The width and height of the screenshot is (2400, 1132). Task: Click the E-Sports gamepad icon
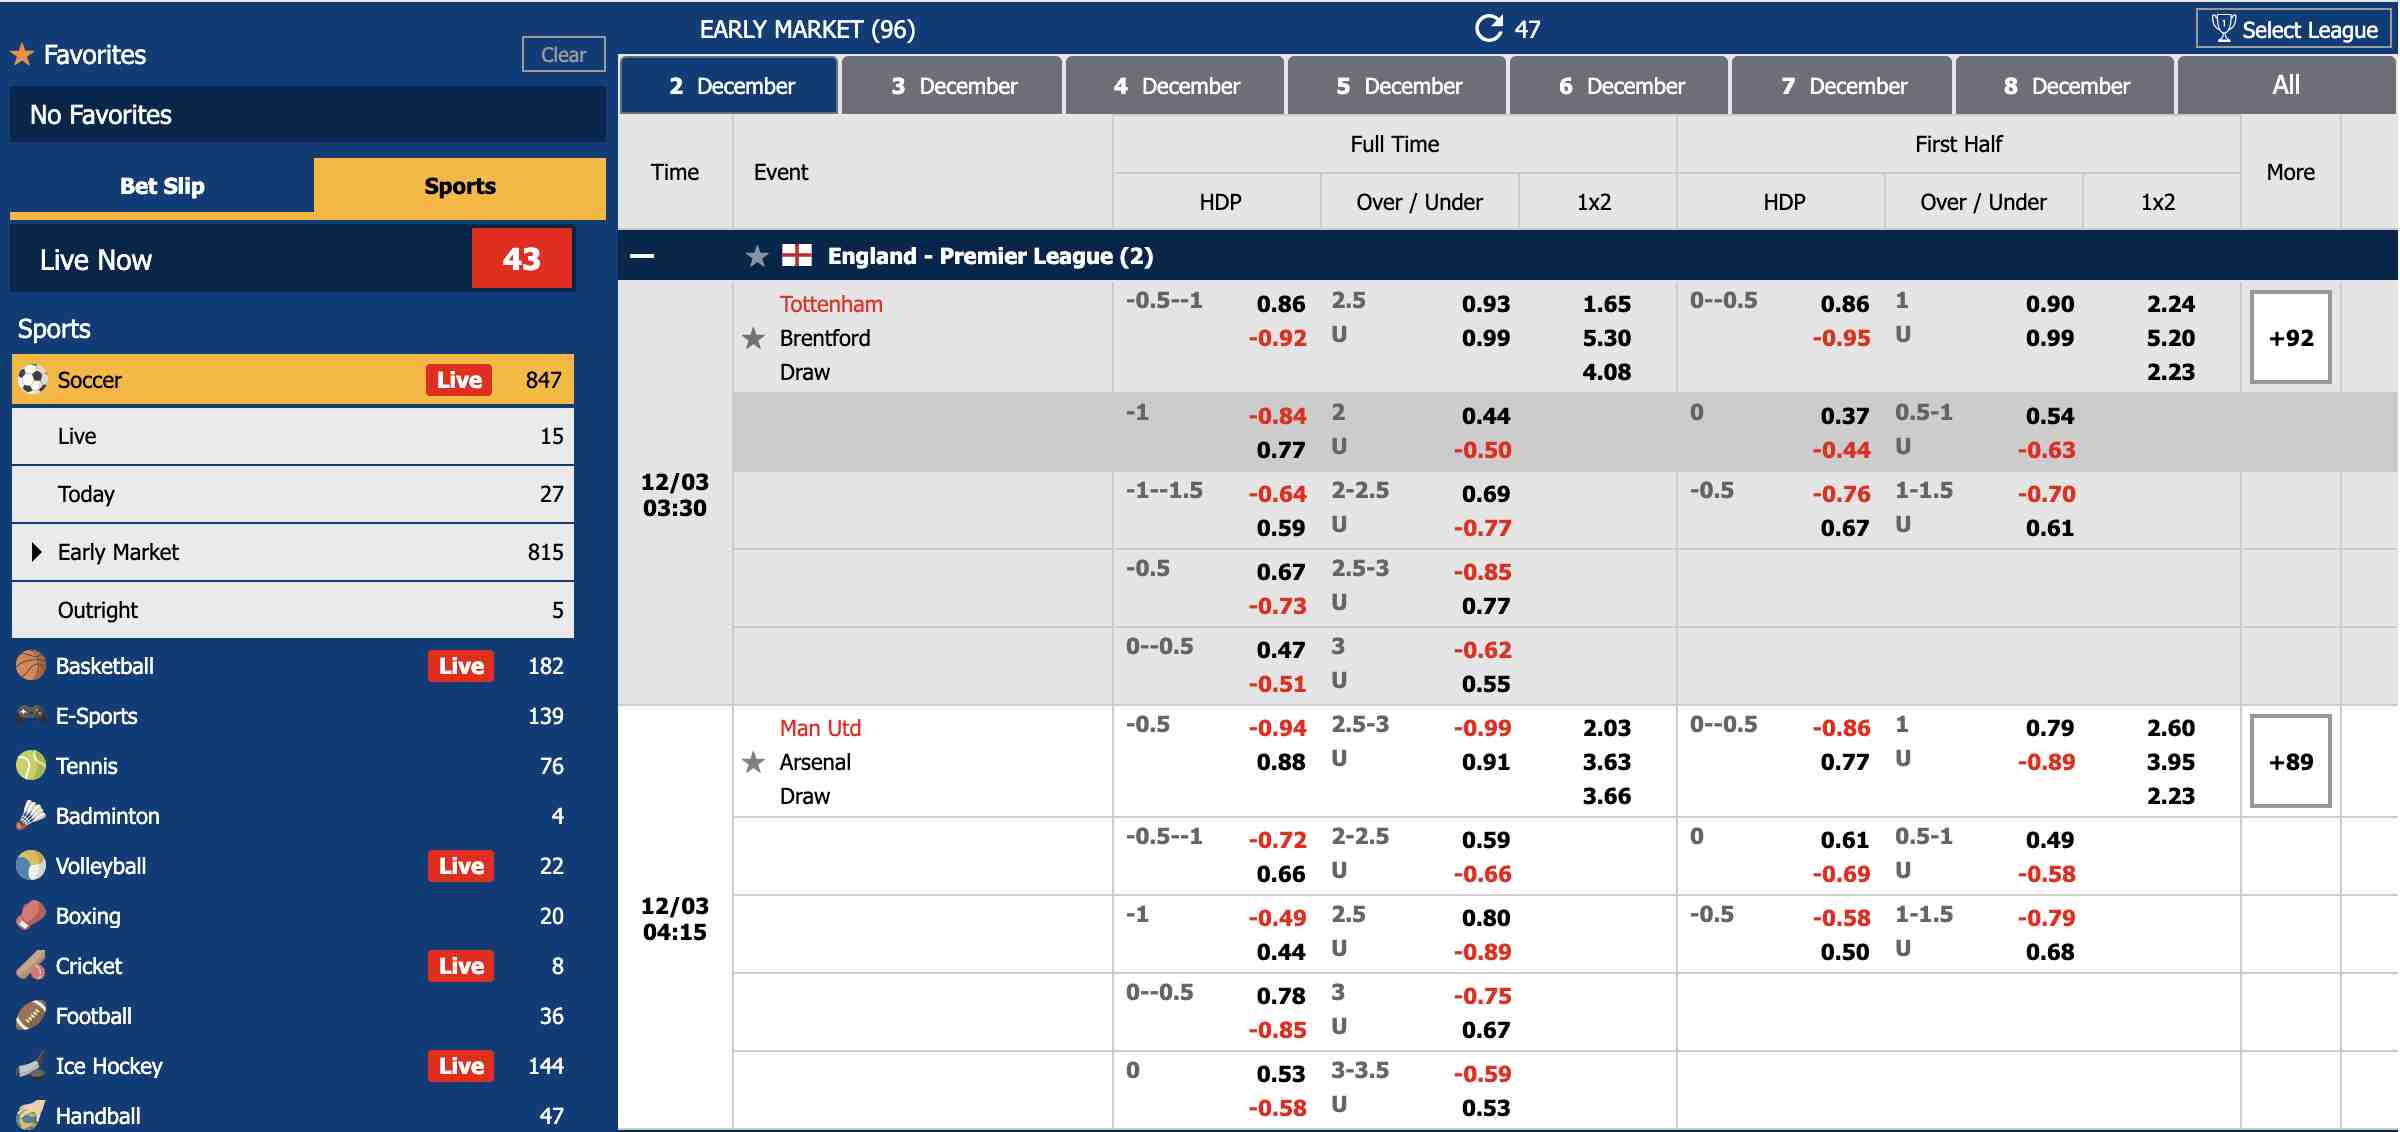click(x=31, y=715)
